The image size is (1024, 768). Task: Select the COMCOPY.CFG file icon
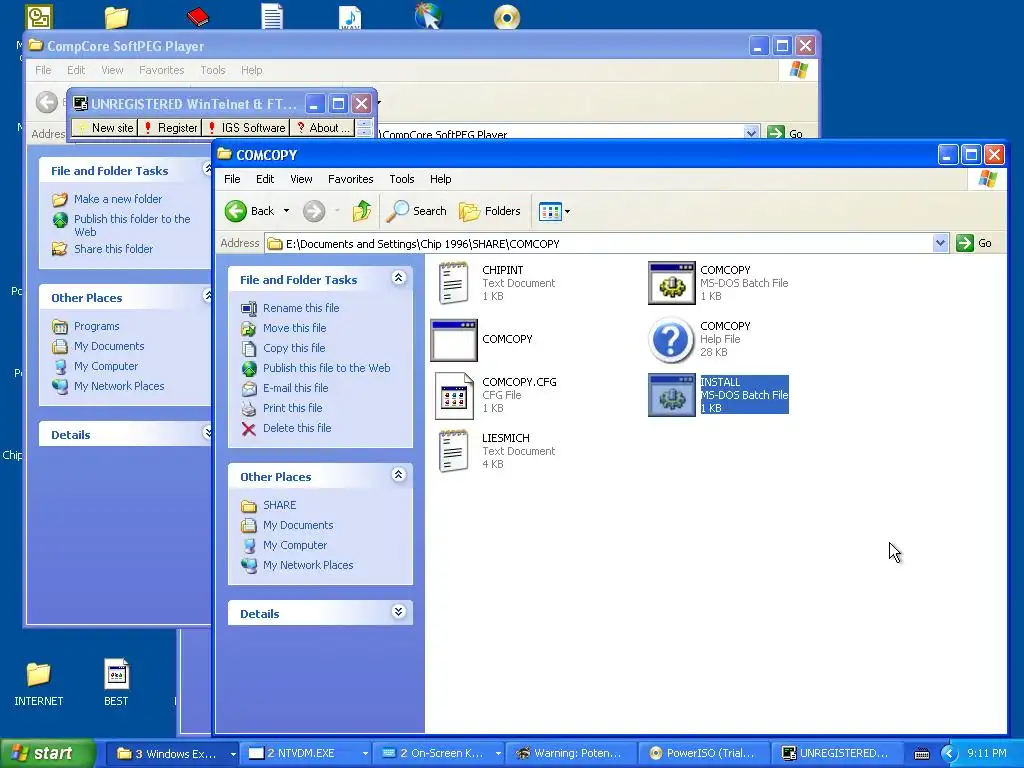coord(454,396)
